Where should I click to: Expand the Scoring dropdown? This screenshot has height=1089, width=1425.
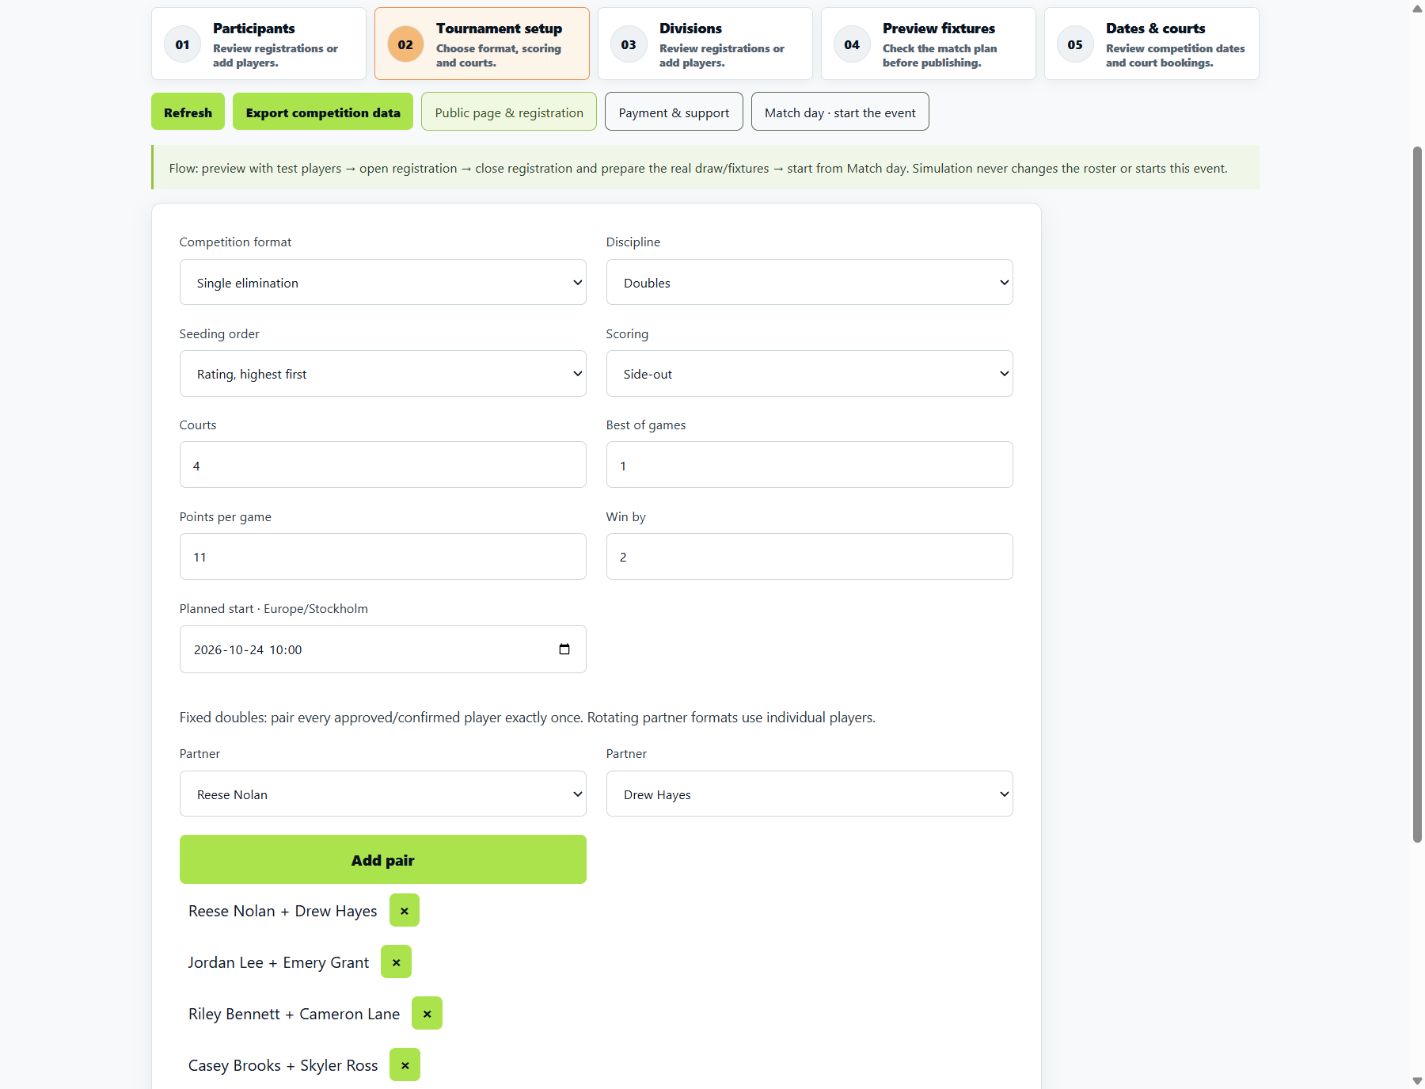tap(809, 374)
